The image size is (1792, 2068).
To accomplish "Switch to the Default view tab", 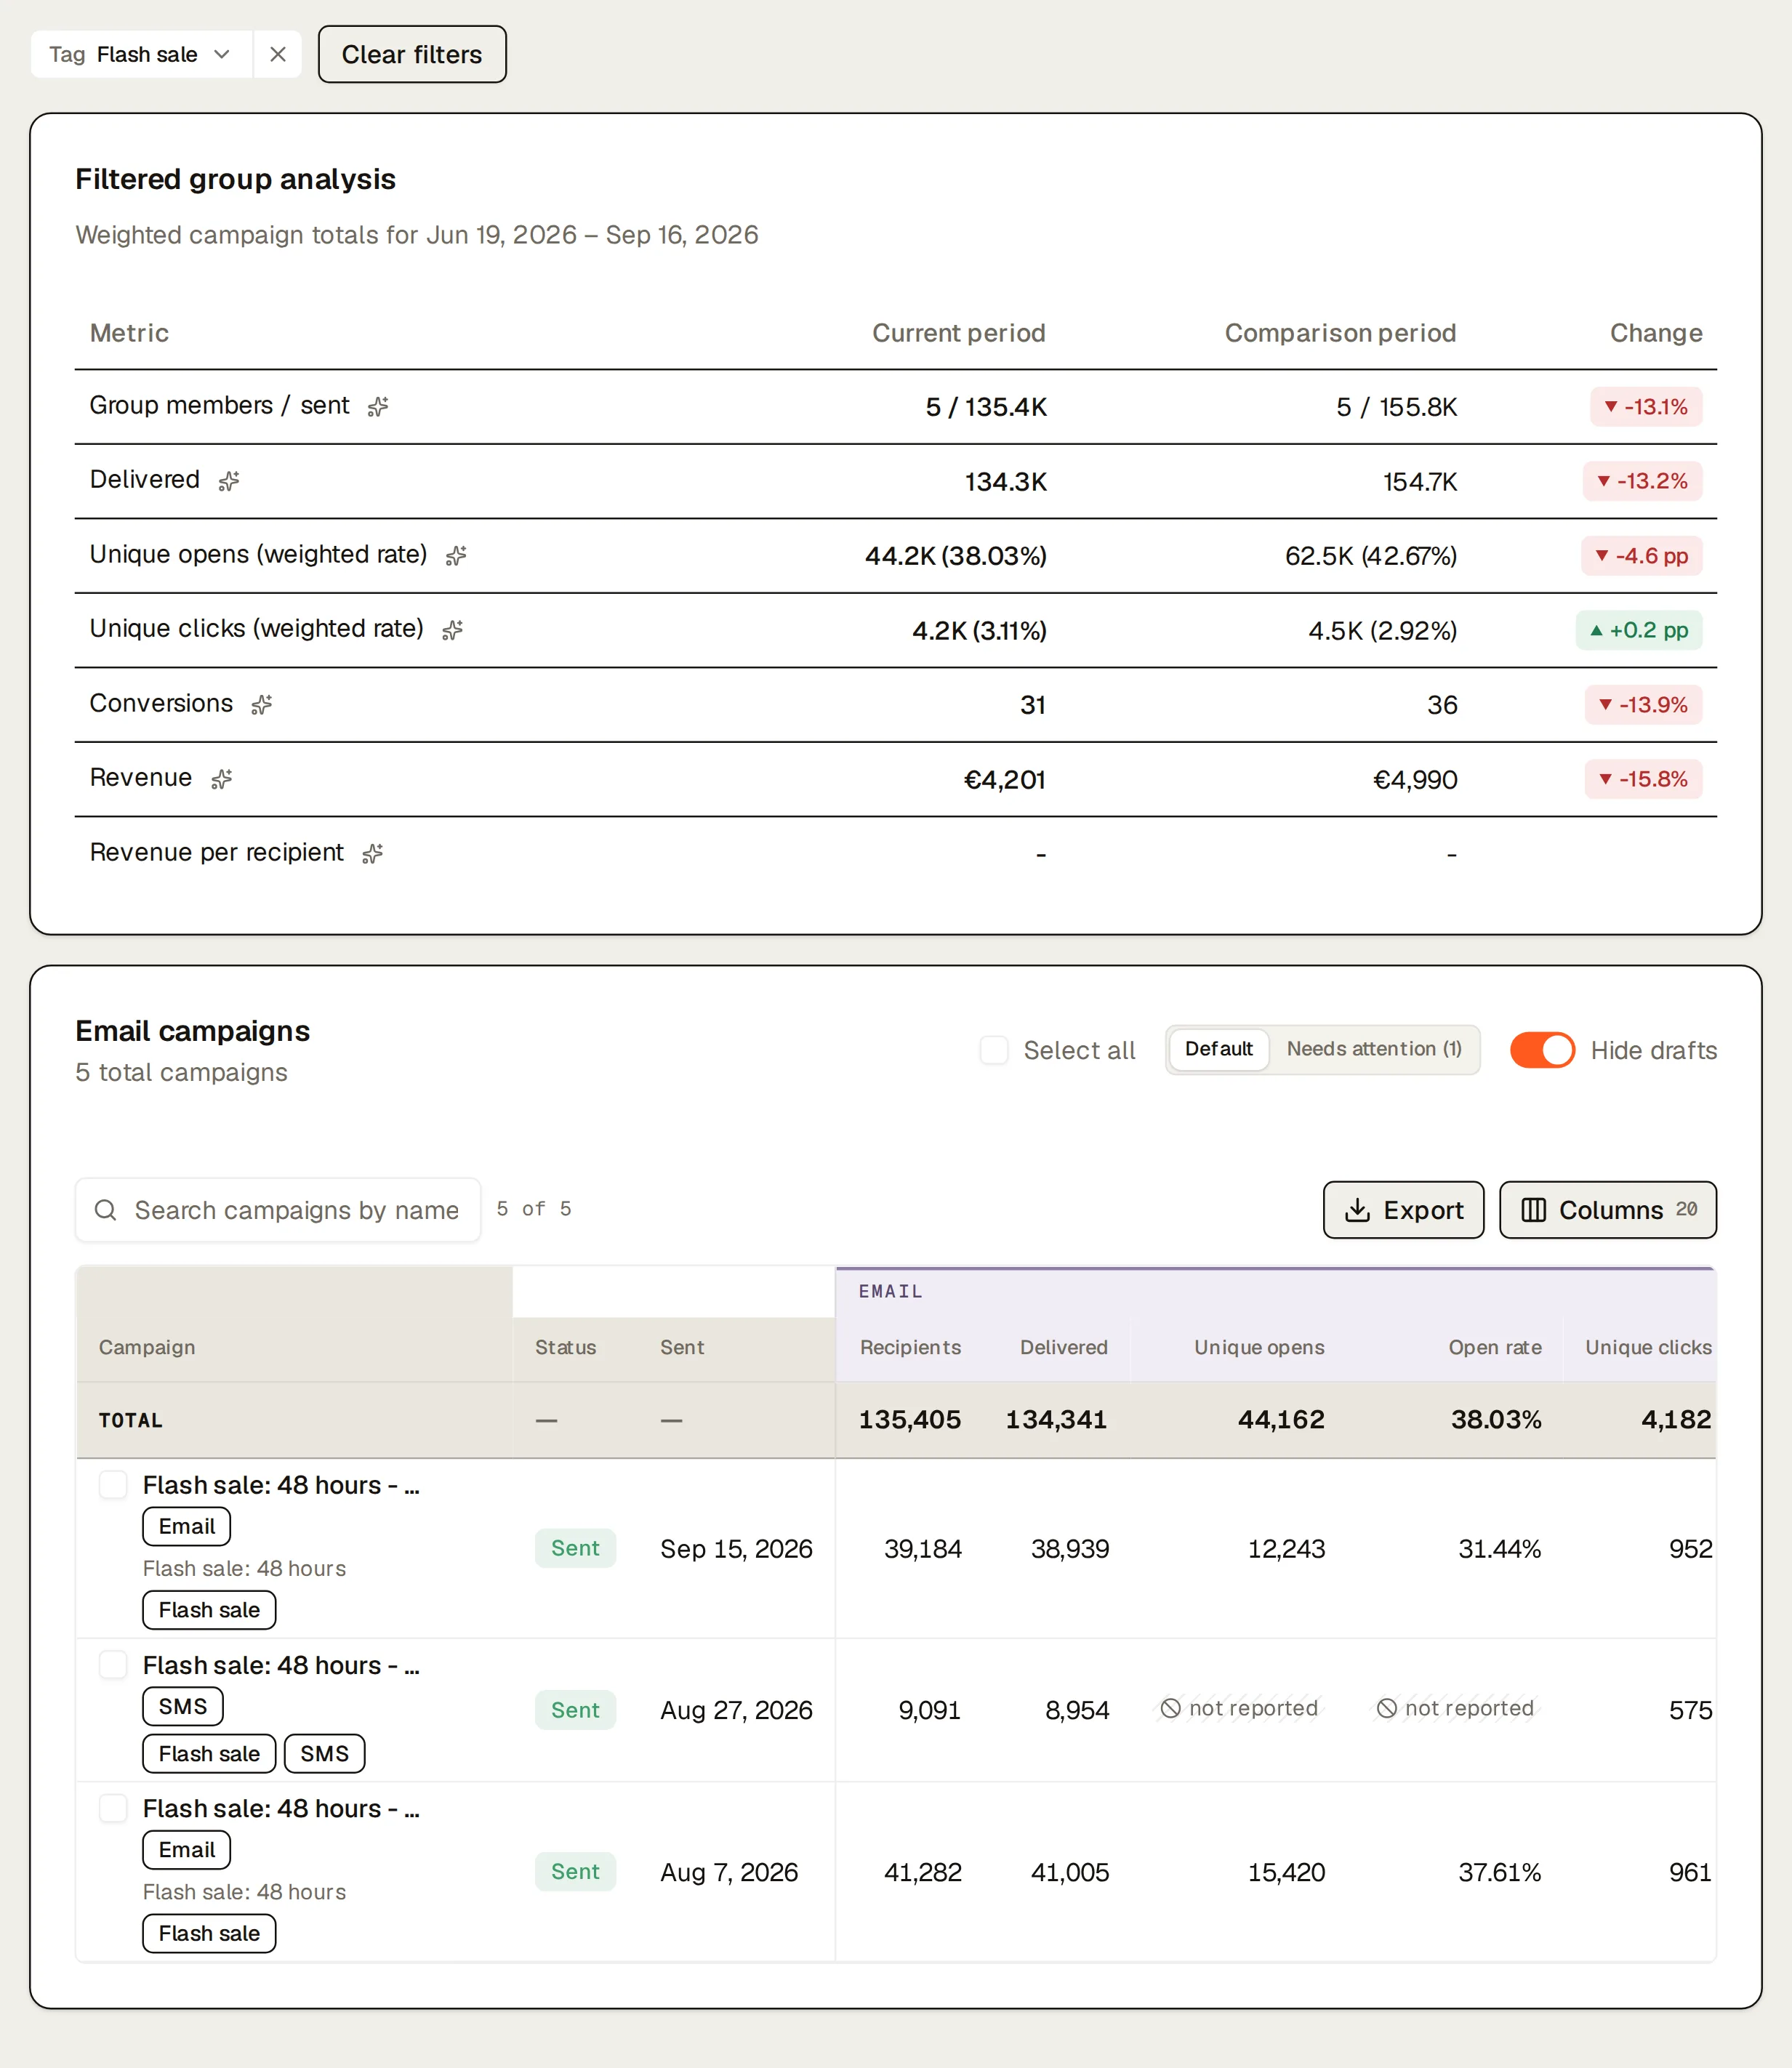I will coord(1218,1049).
